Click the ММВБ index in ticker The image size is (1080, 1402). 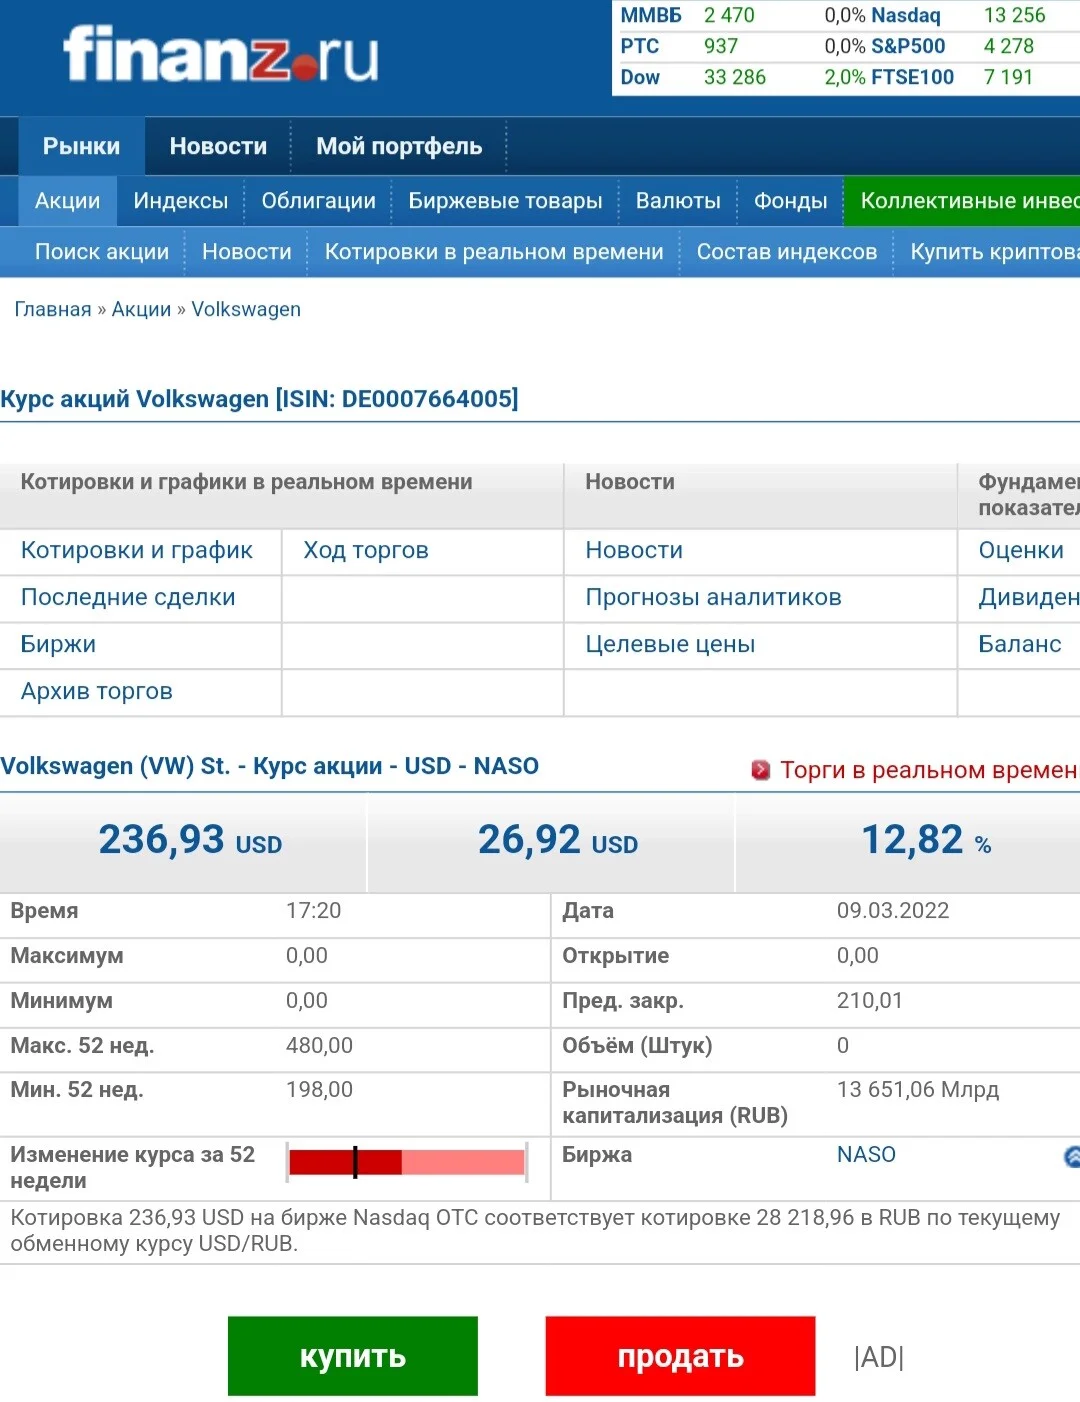[x=651, y=15]
